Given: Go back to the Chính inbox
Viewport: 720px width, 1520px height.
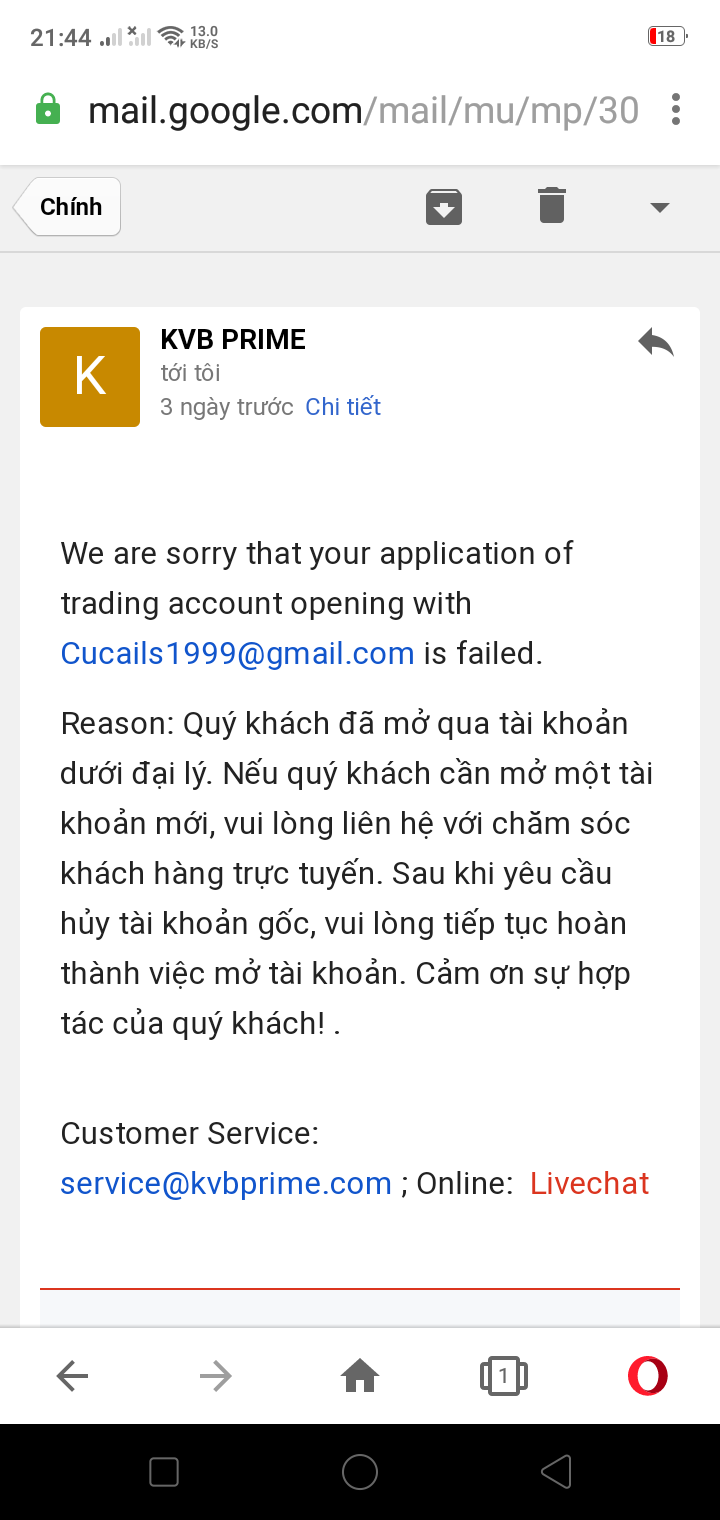Looking at the screenshot, I should [67, 207].
